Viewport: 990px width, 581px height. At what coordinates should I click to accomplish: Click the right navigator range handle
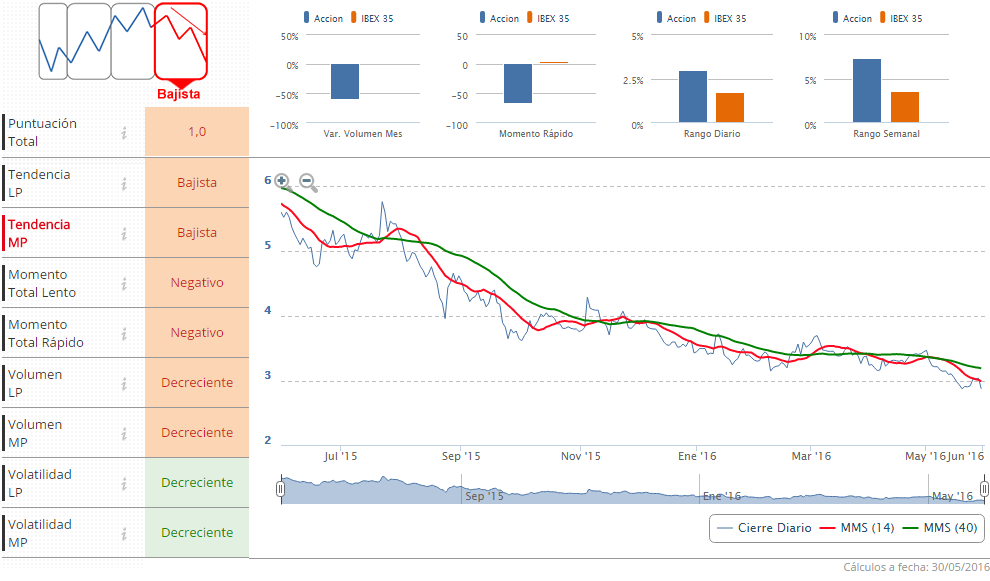(x=984, y=489)
